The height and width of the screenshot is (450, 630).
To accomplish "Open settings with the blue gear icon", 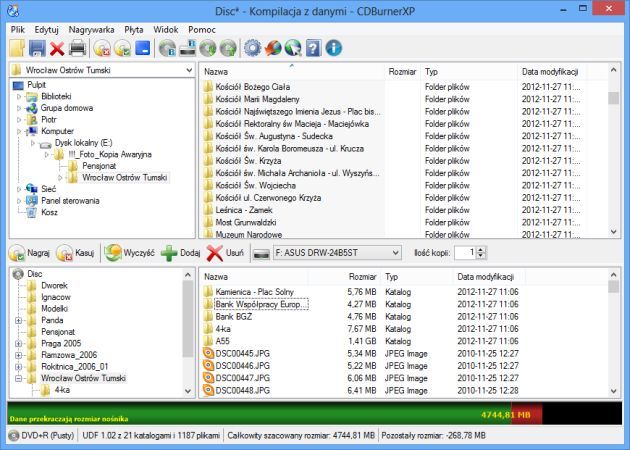I will pos(253,49).
